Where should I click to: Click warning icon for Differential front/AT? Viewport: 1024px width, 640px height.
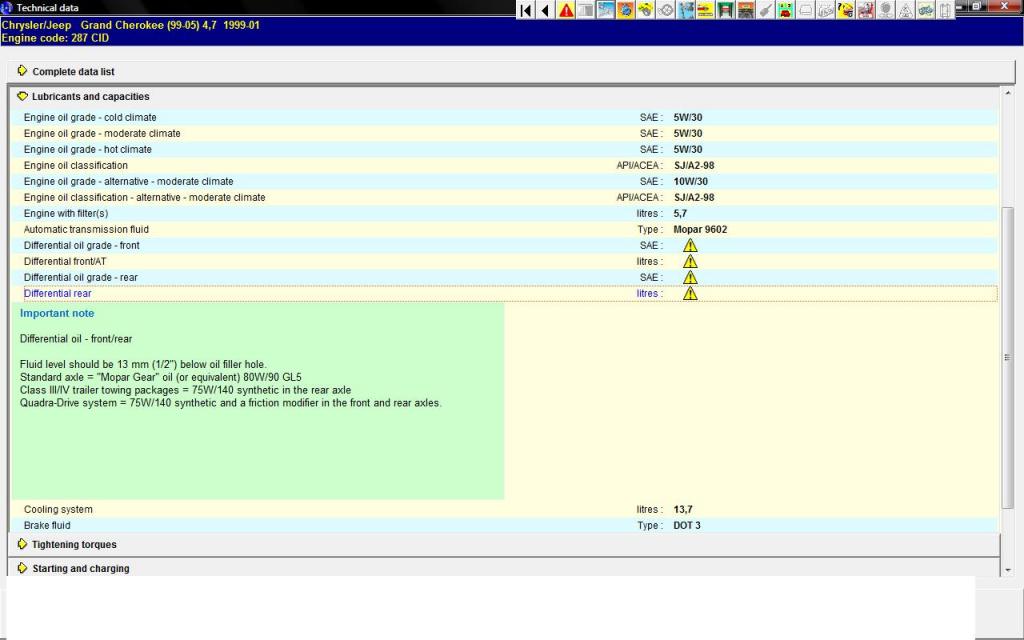pyautogui.click(x=690, y=261)
